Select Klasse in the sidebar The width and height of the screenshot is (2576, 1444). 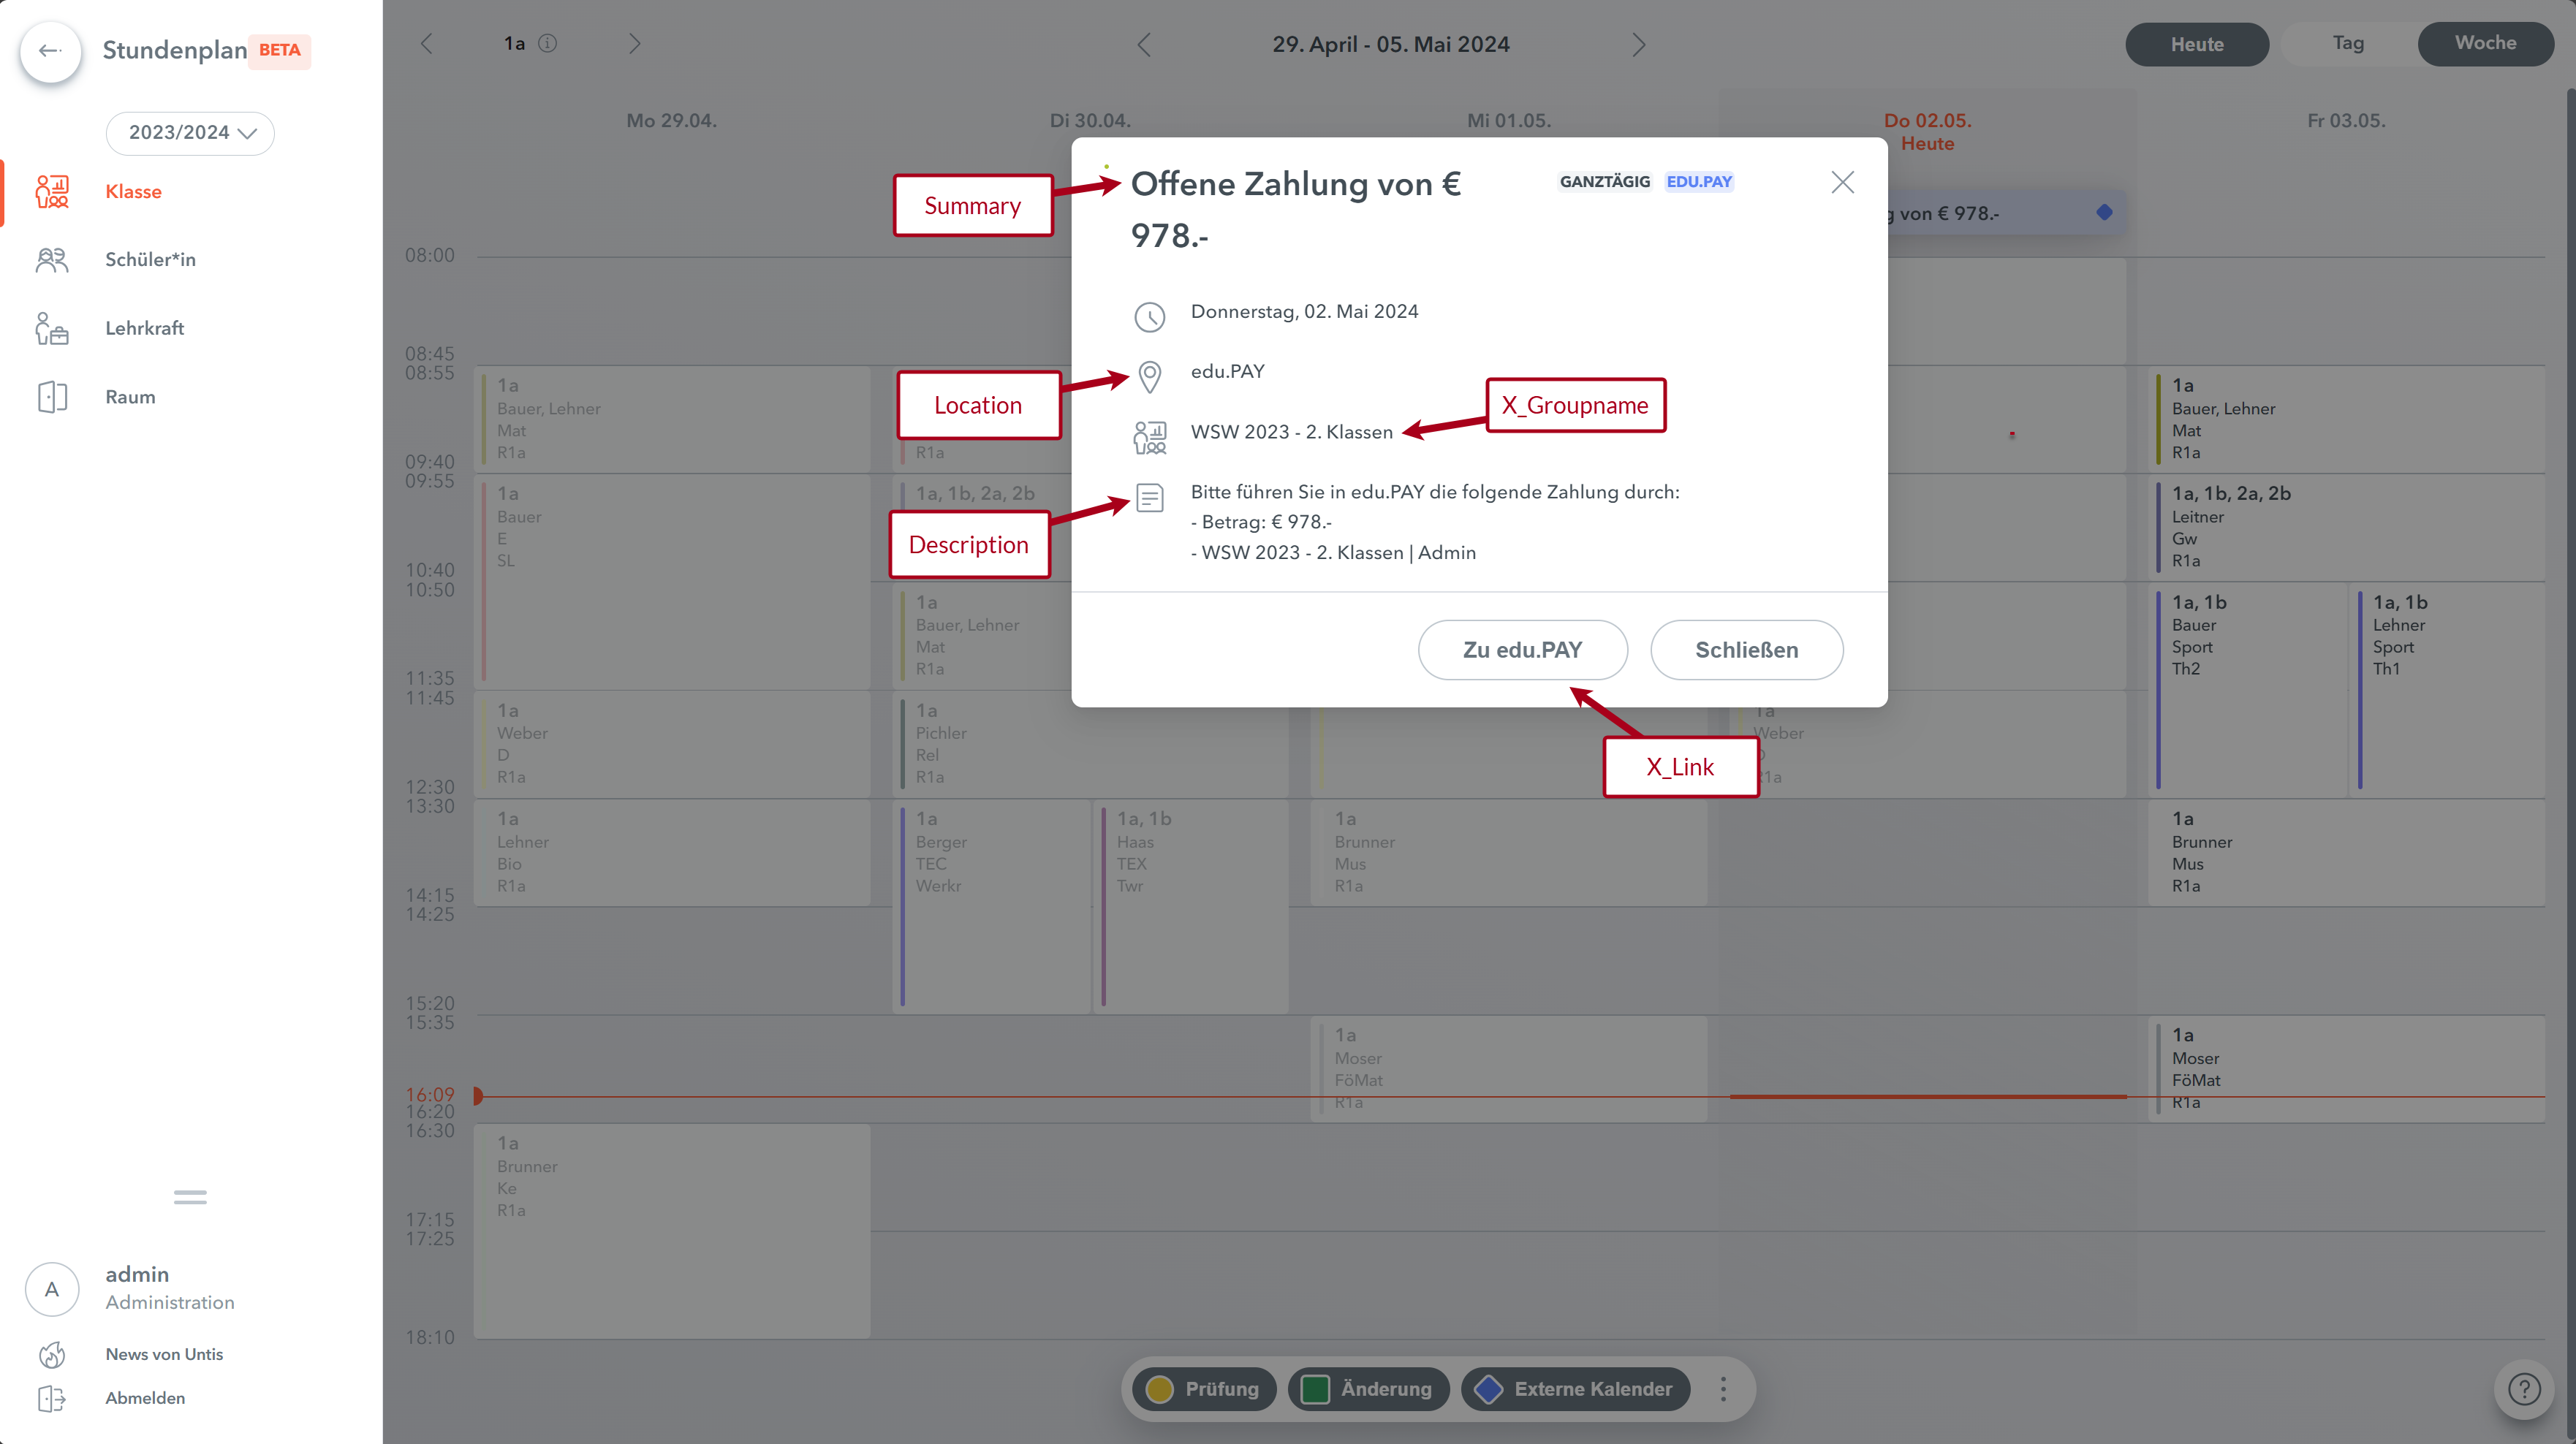133,191
